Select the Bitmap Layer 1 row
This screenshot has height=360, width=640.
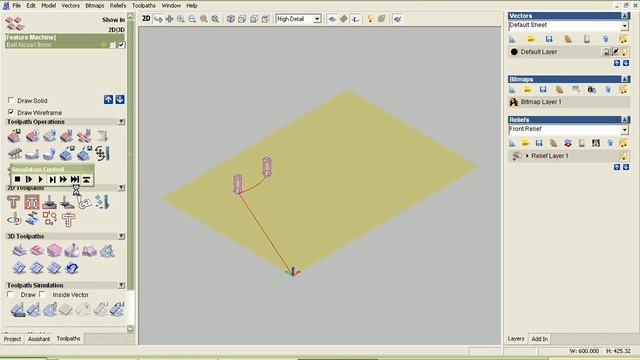[x=569, y=102]
